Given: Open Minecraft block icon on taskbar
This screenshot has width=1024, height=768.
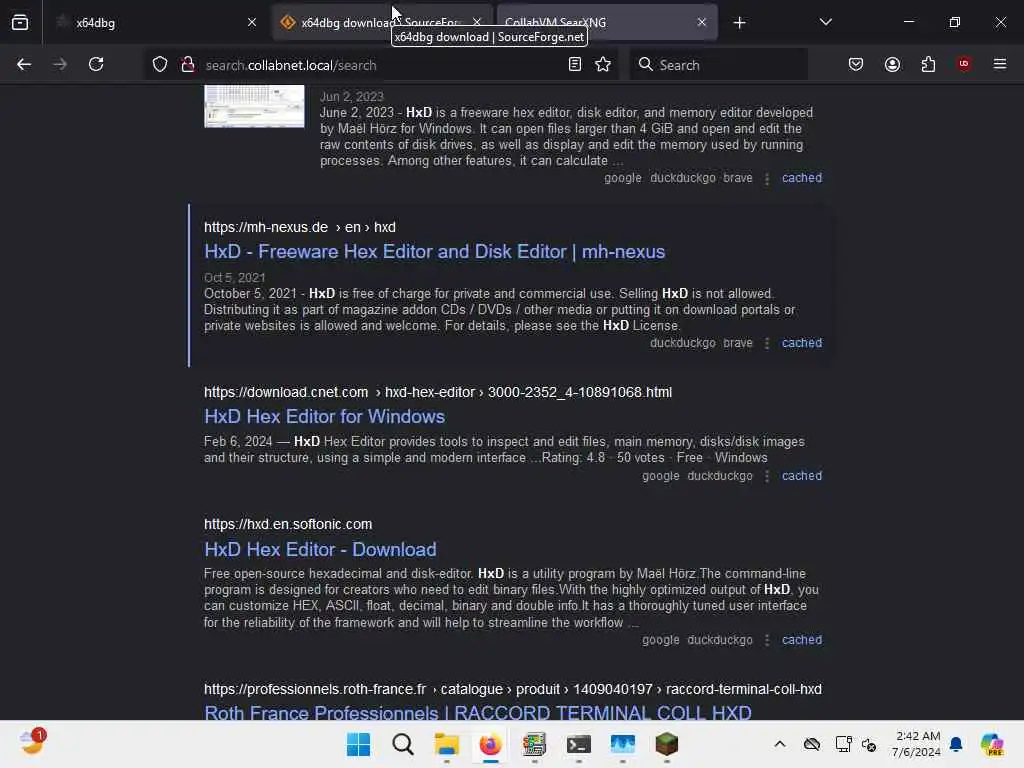Looking at the screenshot, I should tap(667, 744).
